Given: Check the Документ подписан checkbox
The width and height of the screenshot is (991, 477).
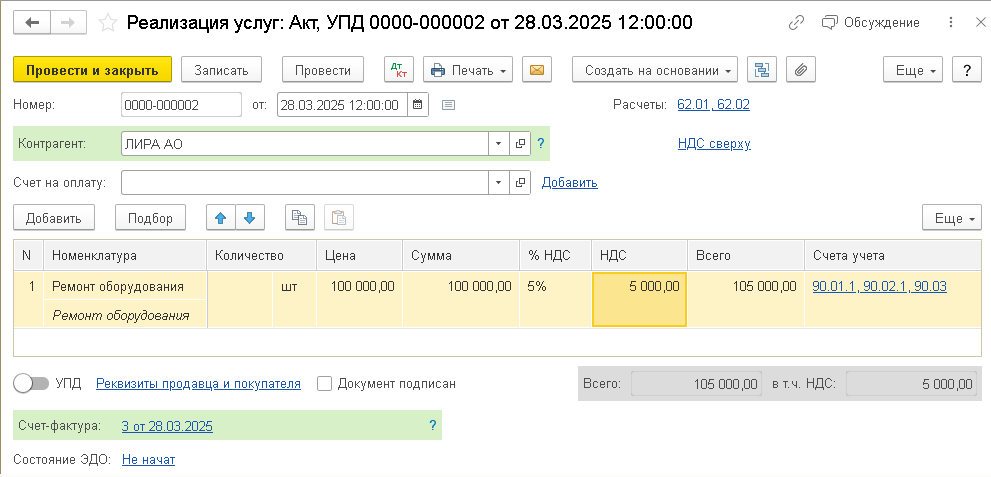Looking at the screenshot, I should click(324, 383).
